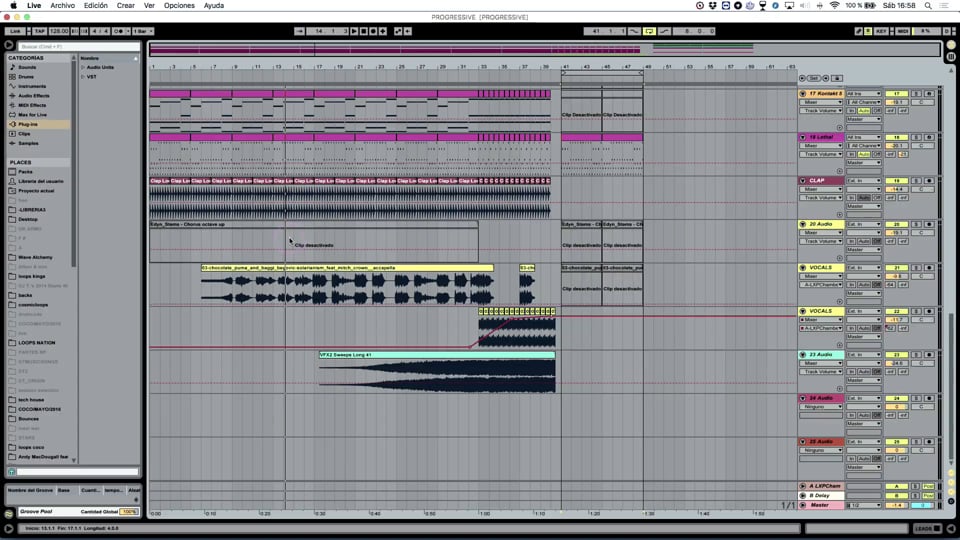This screenshot has width=960, height=540.
Task: Click the overdub plus button in transport
Action: [x=383, y=31]
